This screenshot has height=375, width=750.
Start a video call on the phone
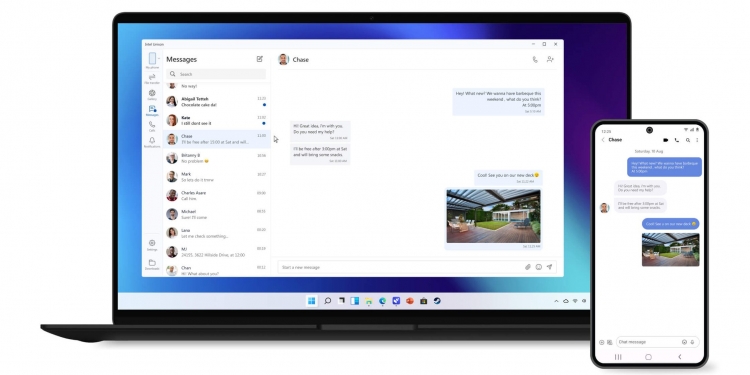(x=665, y=140)
